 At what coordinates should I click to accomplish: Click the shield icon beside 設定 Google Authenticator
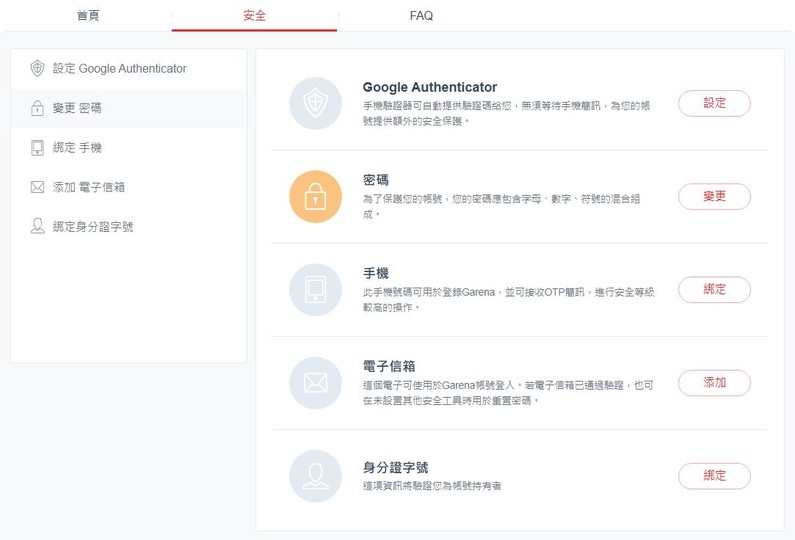pyautogui.click(x=37, y=69)
